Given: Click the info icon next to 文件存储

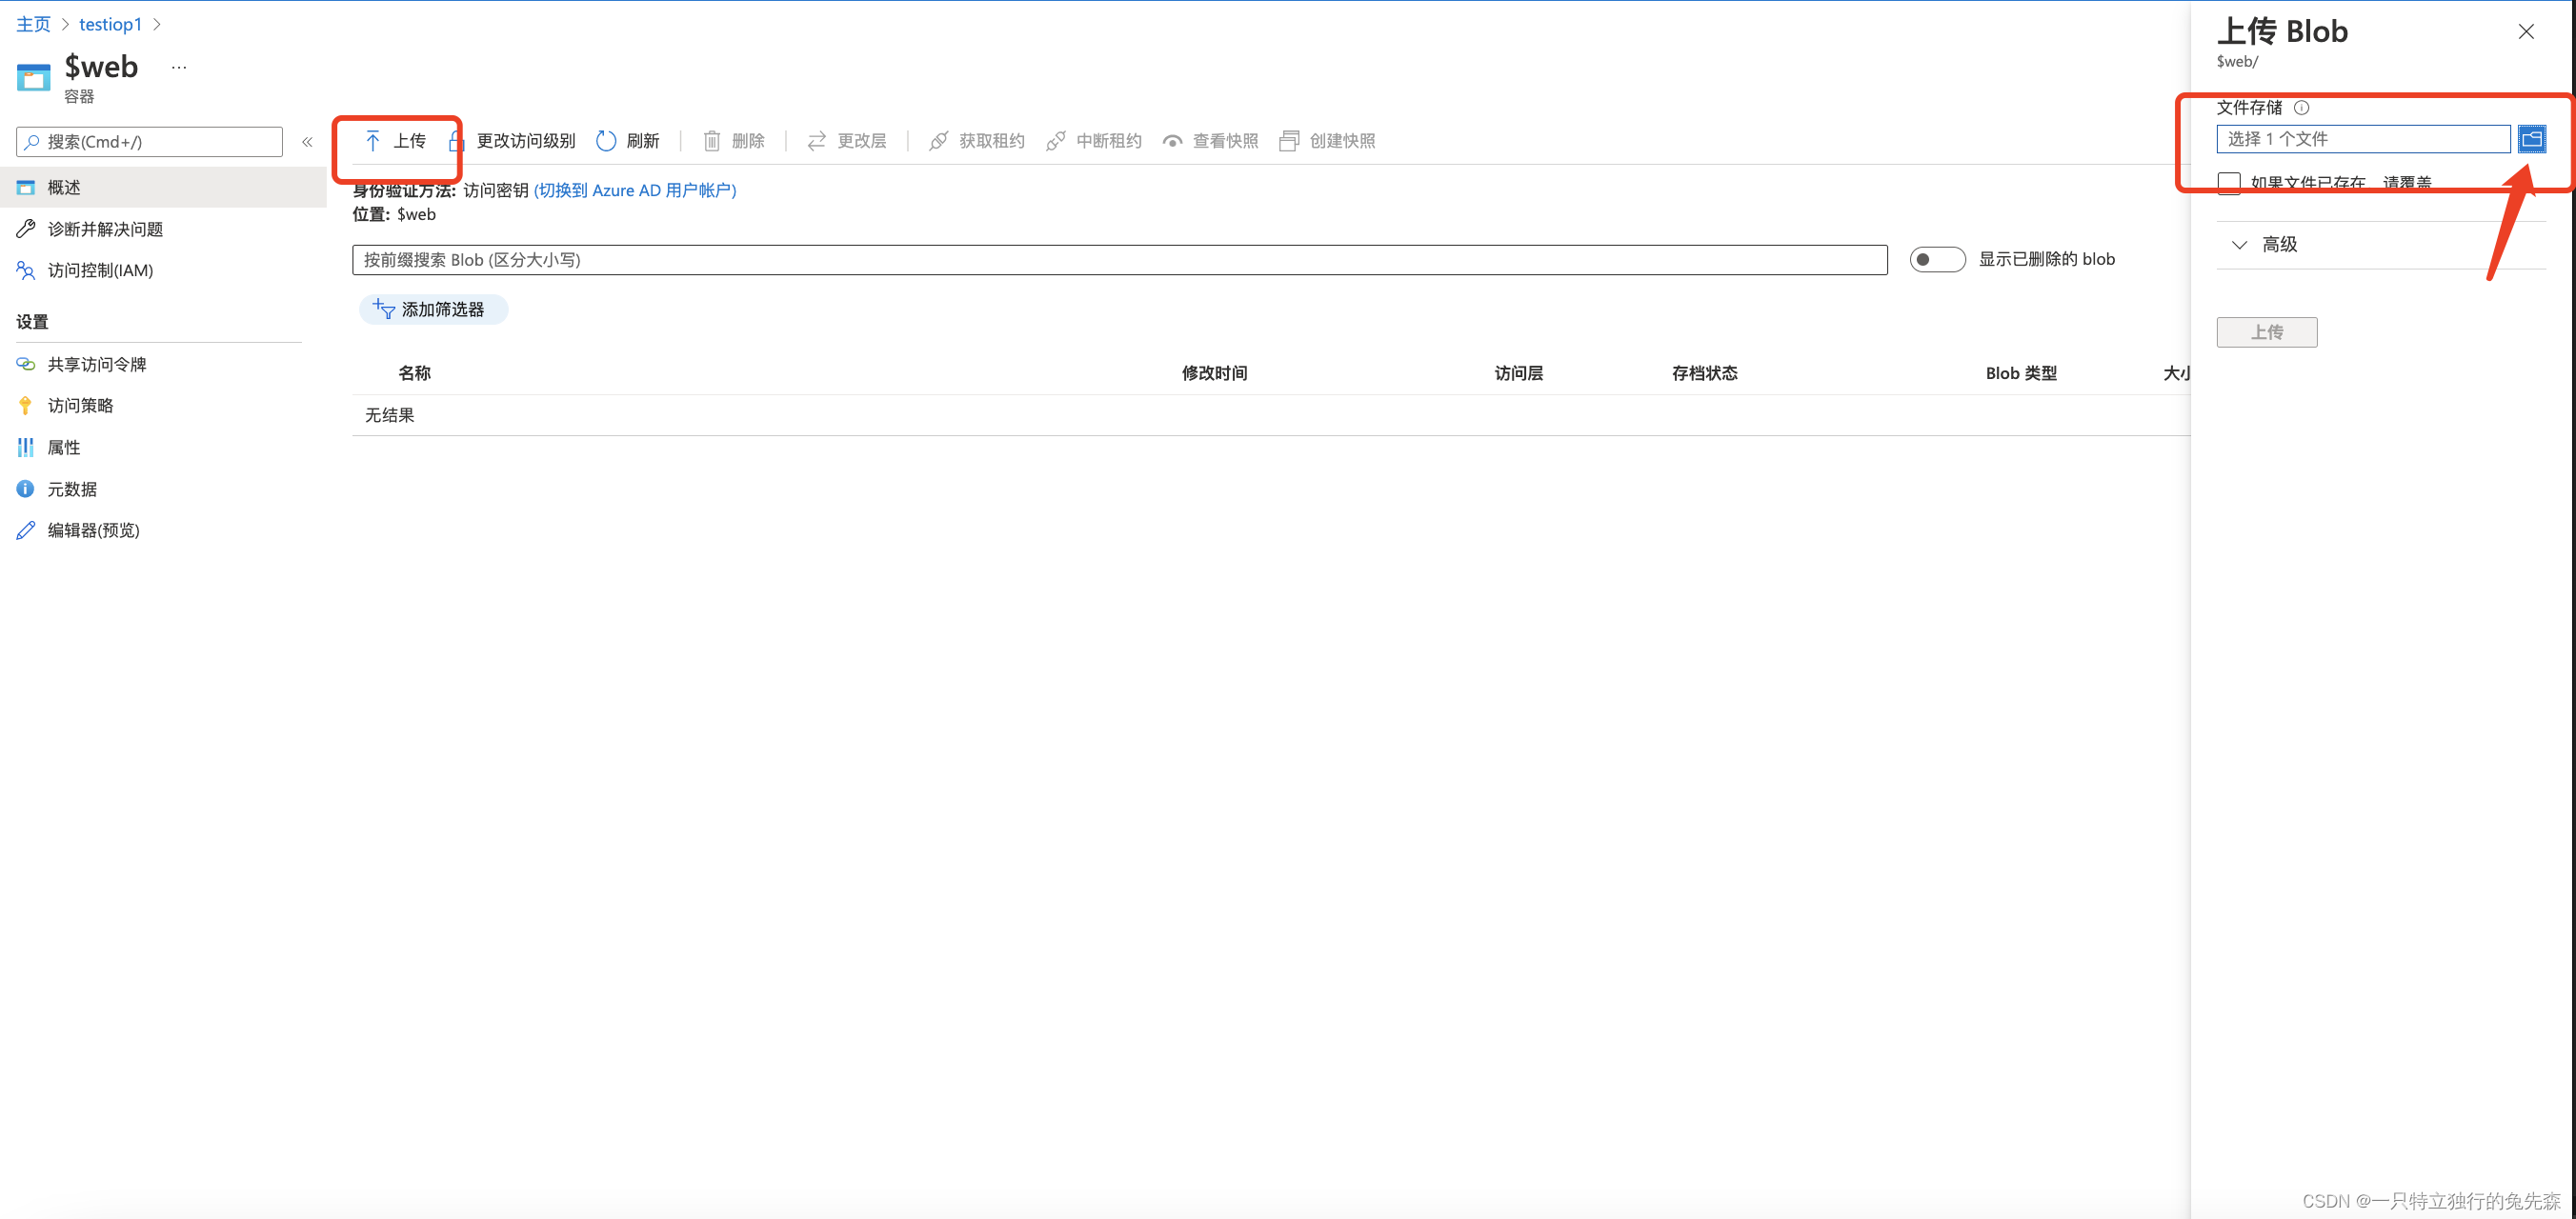Looking at the screenshot, I should pyautogui.click(x=2301, y=108).
